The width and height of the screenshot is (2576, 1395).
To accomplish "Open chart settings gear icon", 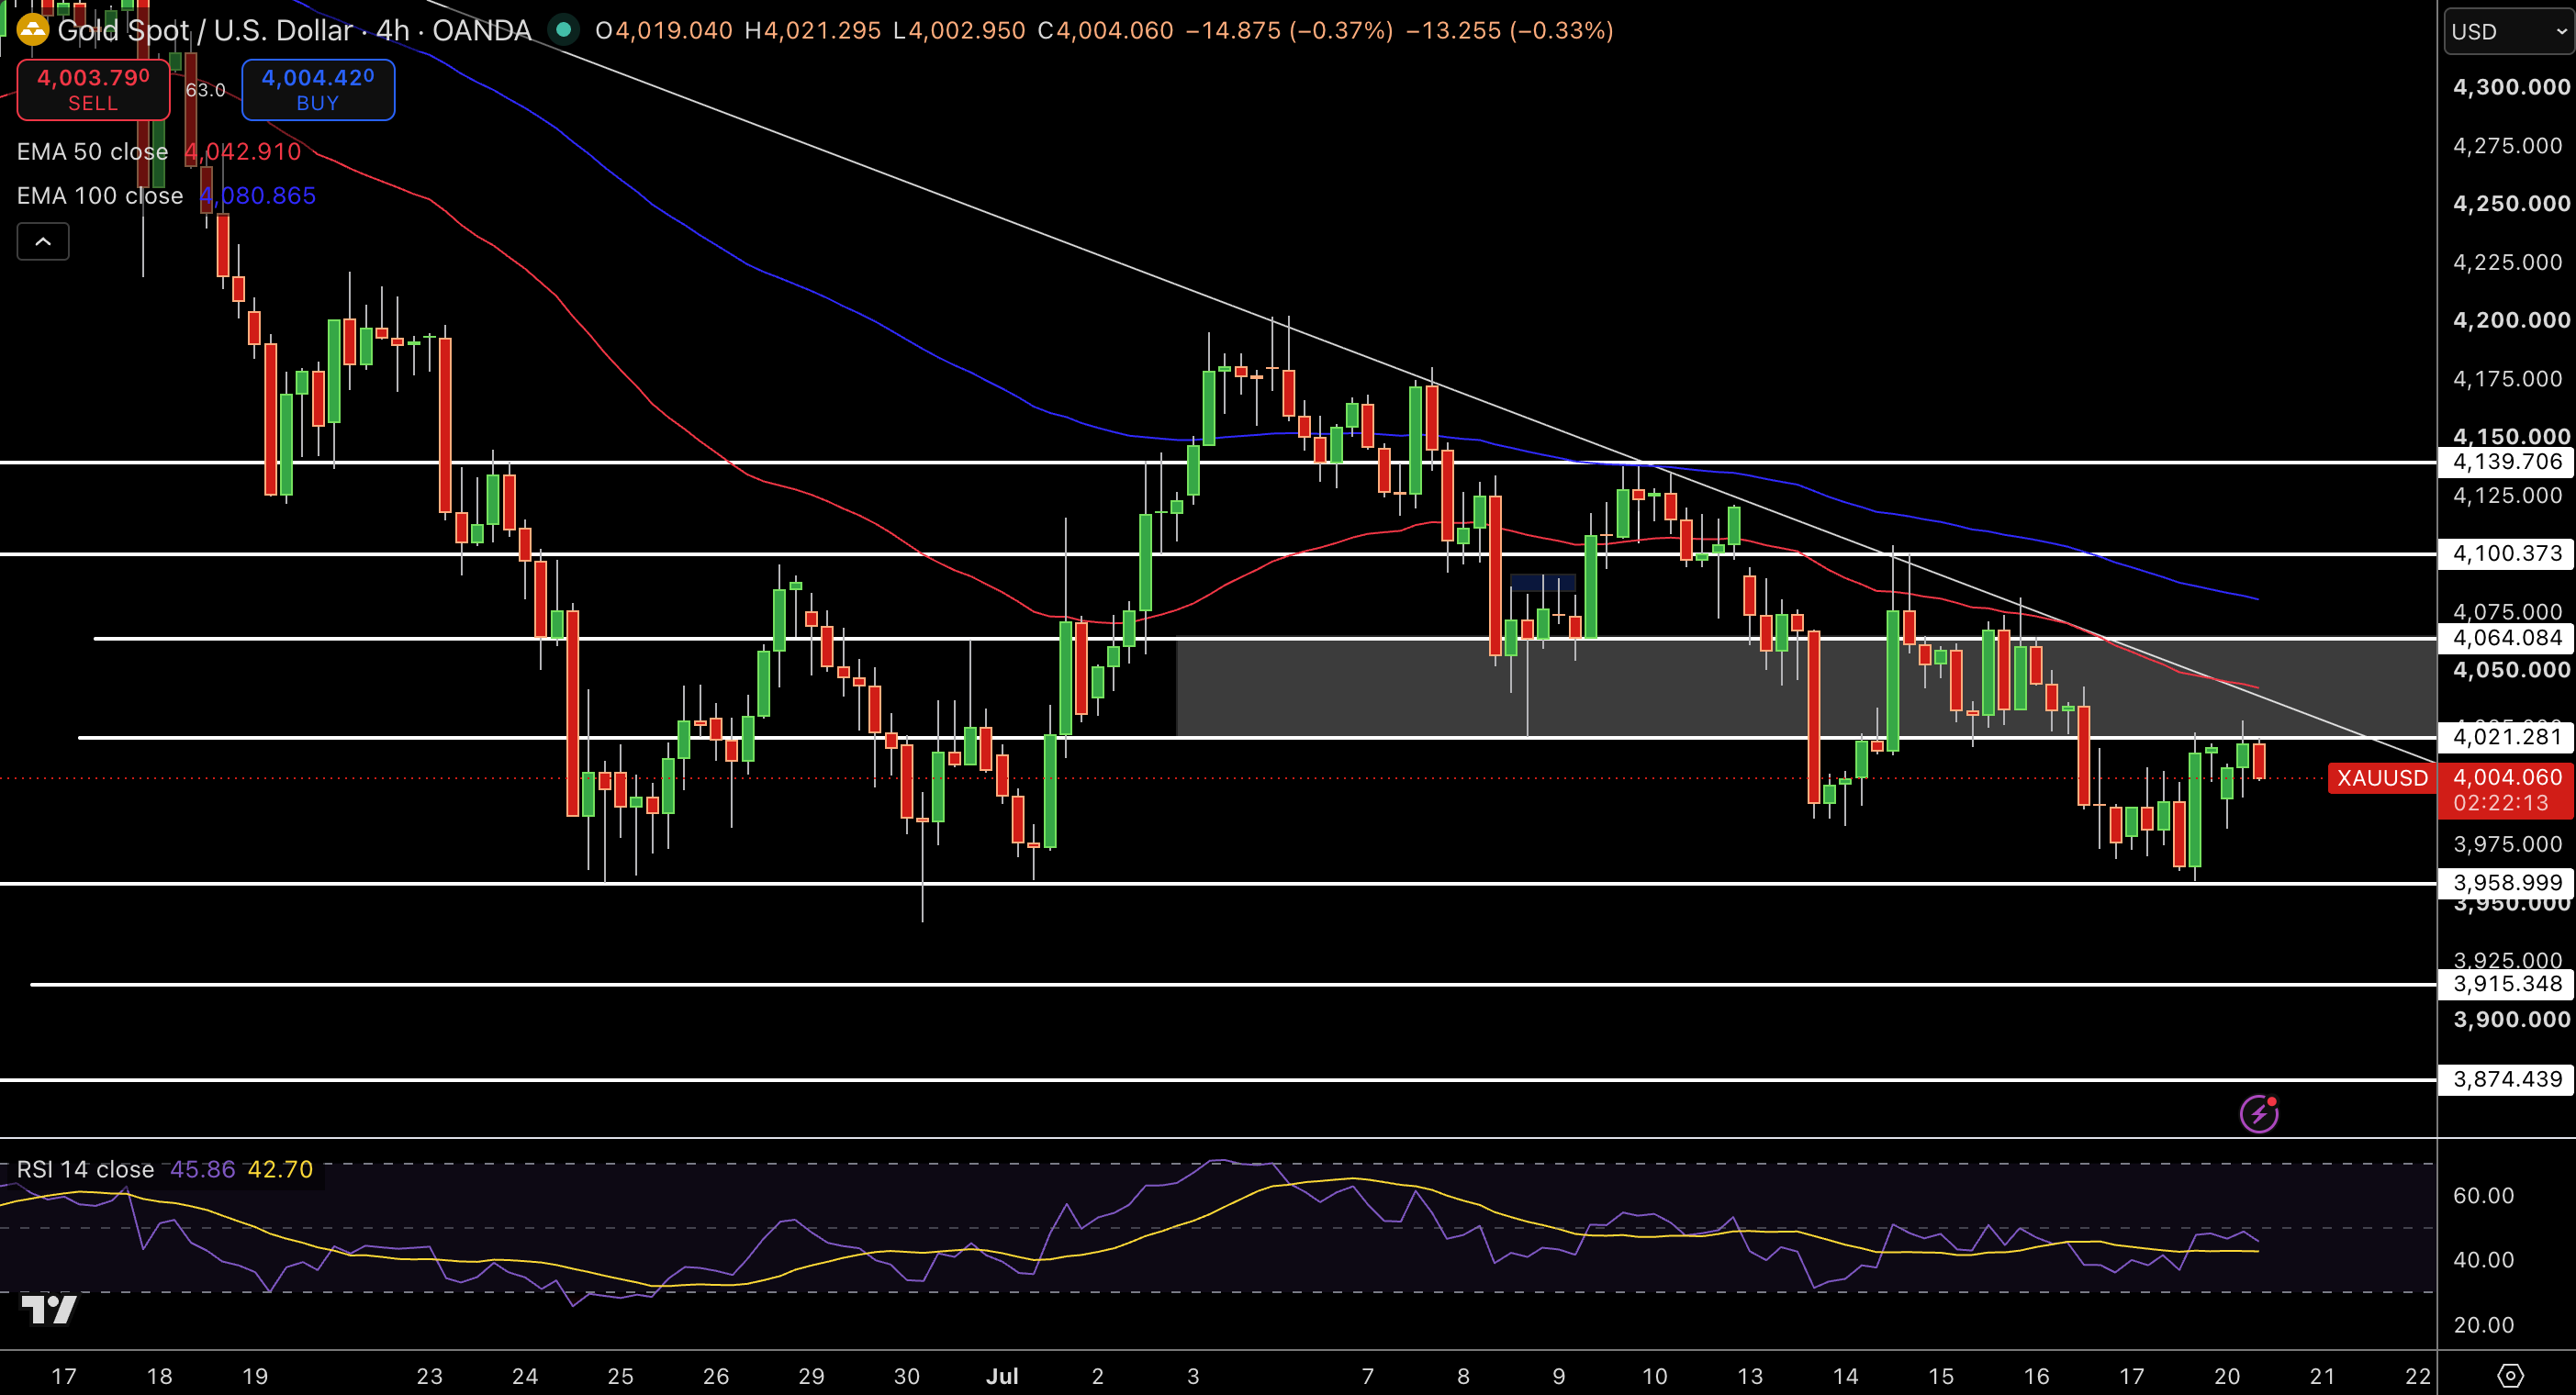I will 2510,1376.
